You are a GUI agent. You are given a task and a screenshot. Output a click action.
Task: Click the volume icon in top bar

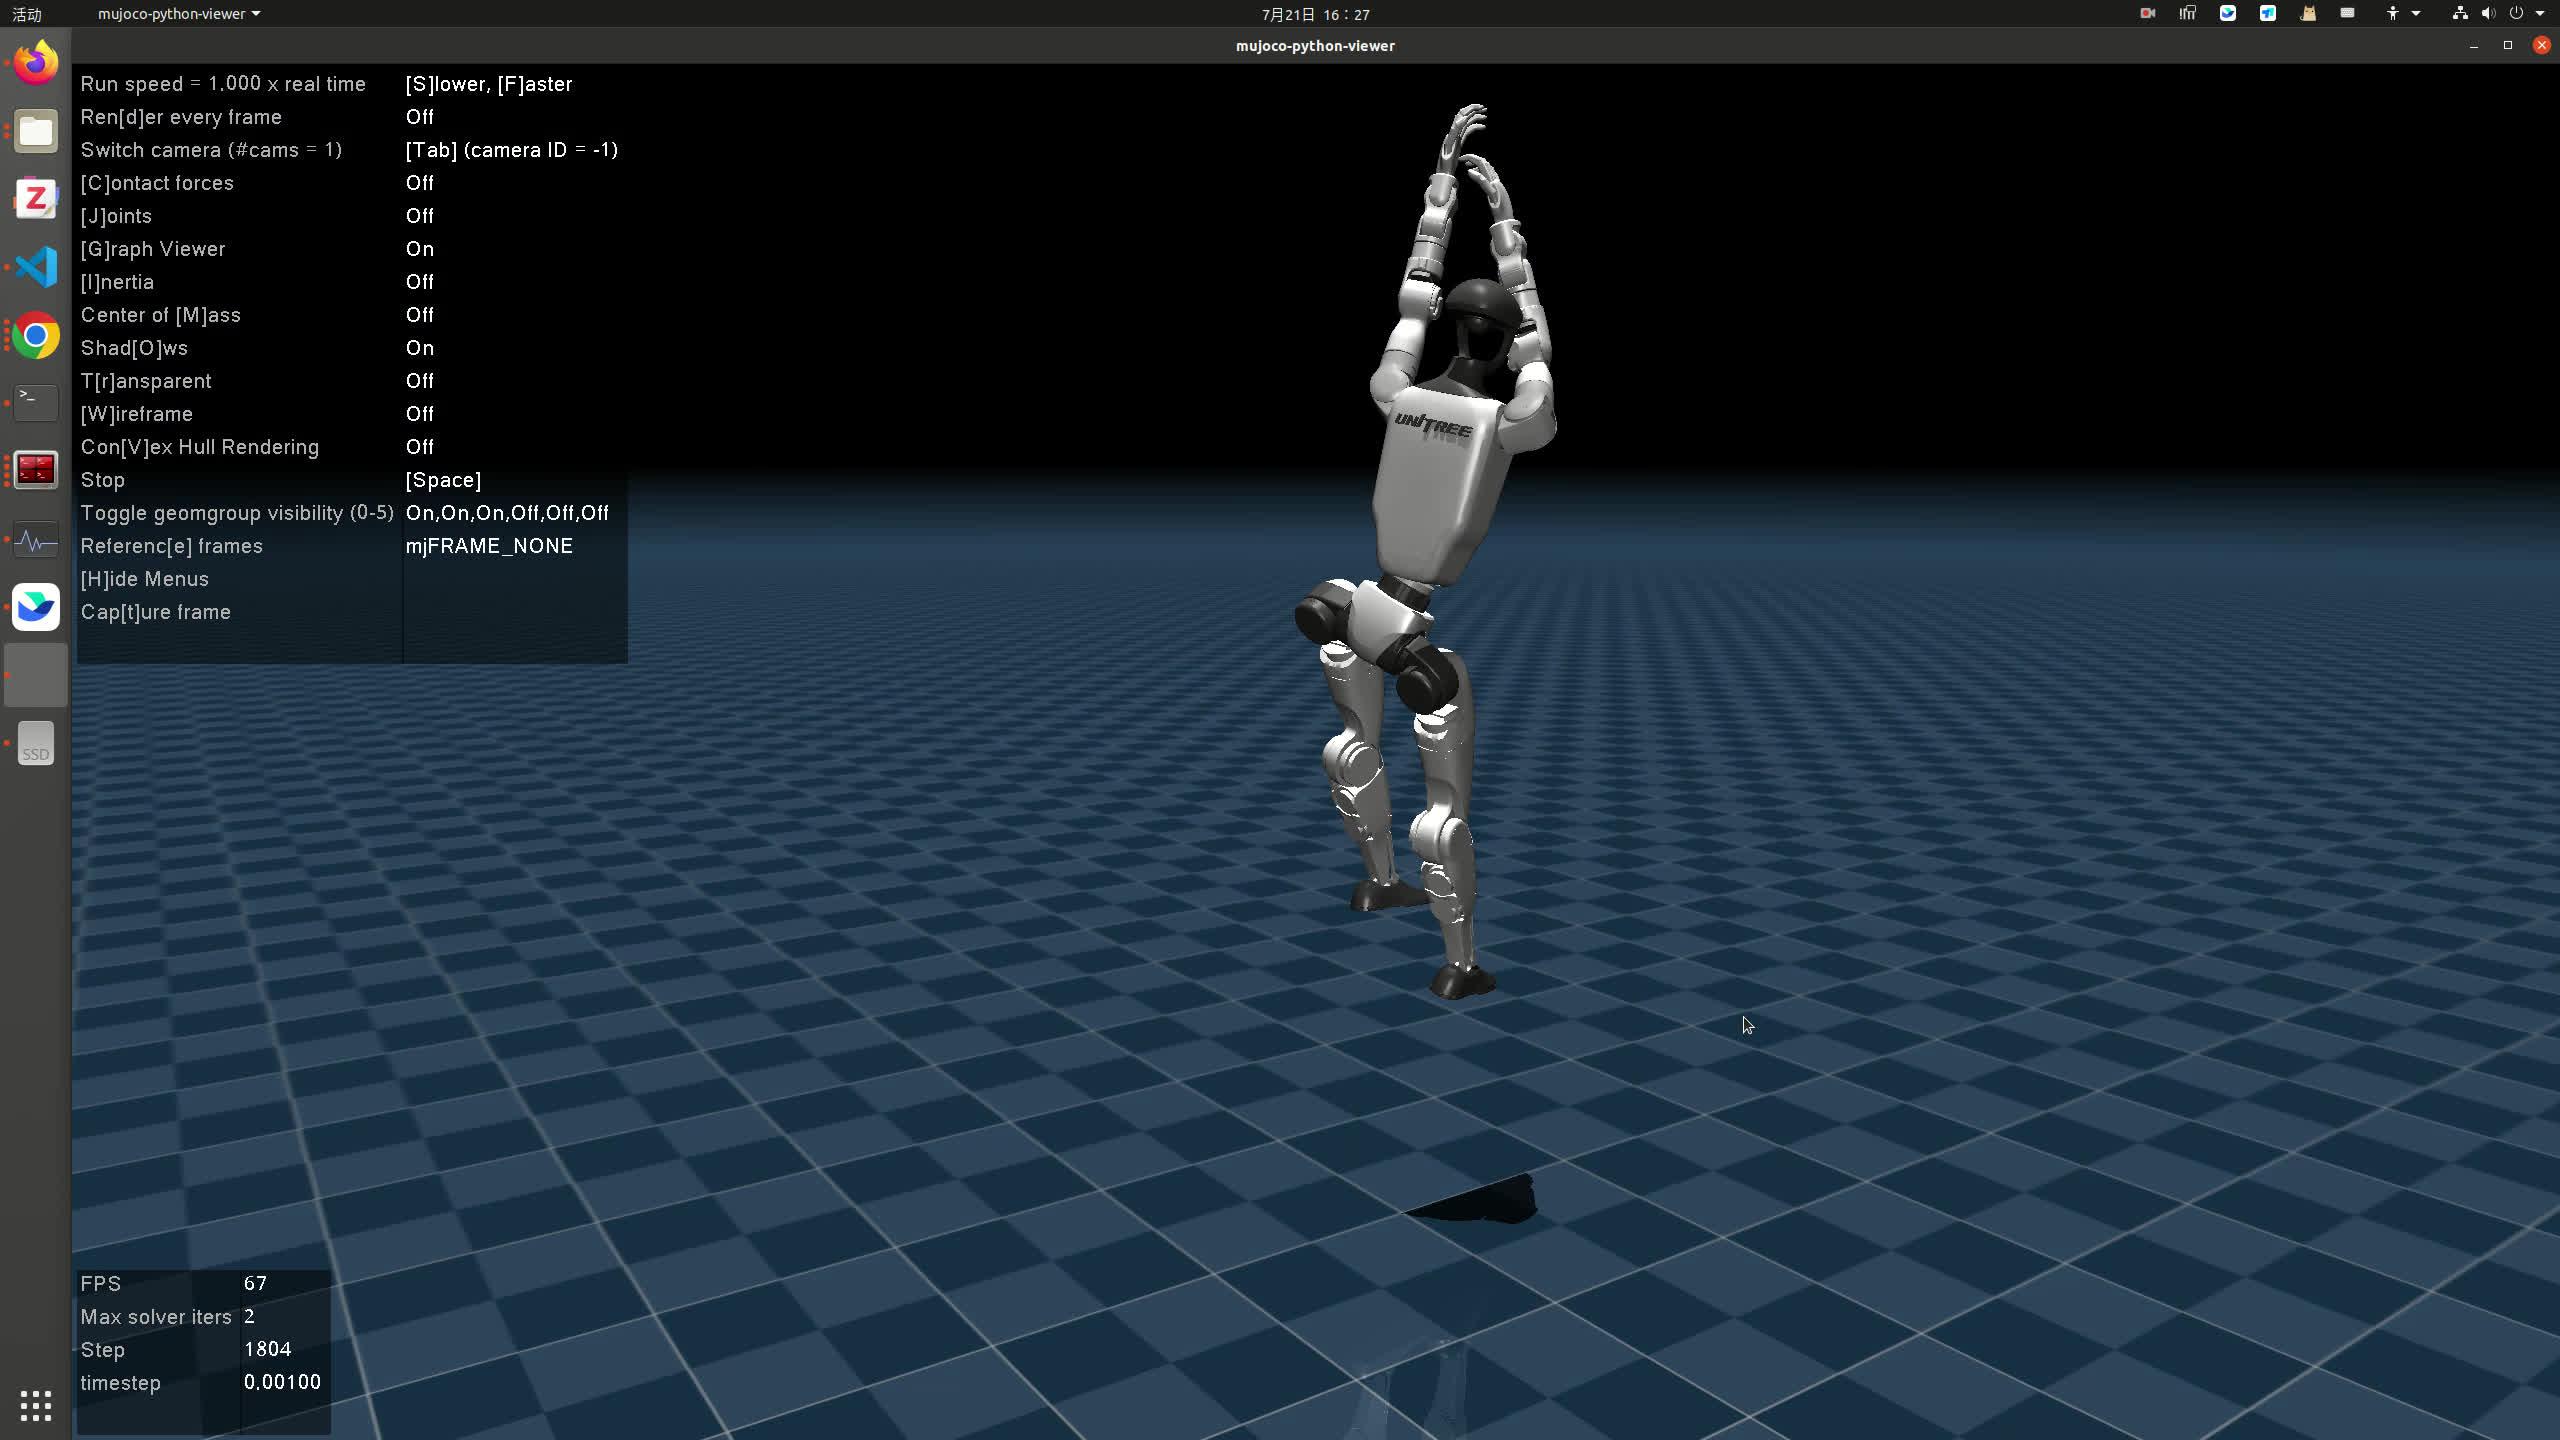tap(2488, 14)
